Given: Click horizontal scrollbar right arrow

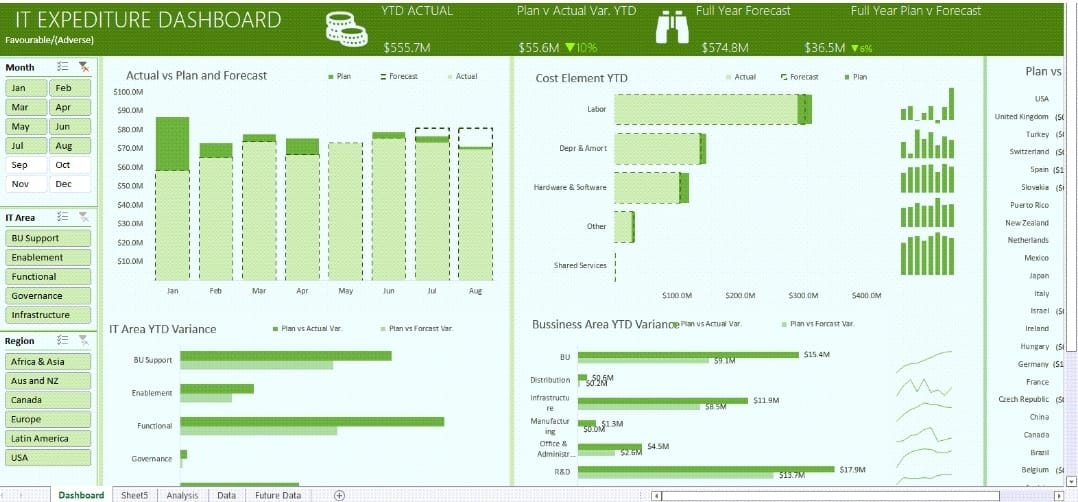Looking at the screenshot, I should (1059, 496).
